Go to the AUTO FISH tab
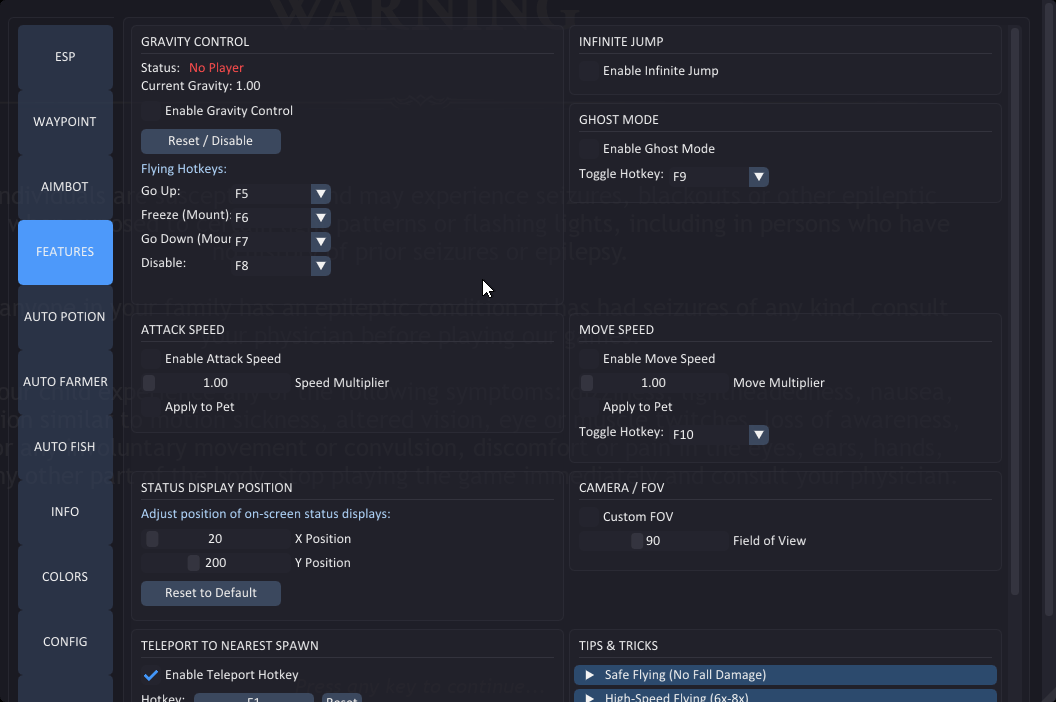This screenshot has height=702, width=1056. click(x=65, y=447)
